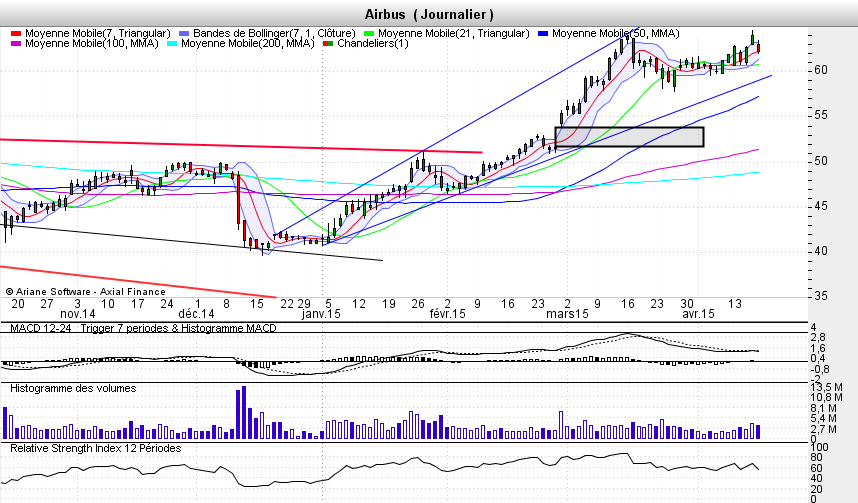Select the 'Moyenne Mobile(21, Triangular)' legend label
The image size is (858, 503).
pos(454,33)
